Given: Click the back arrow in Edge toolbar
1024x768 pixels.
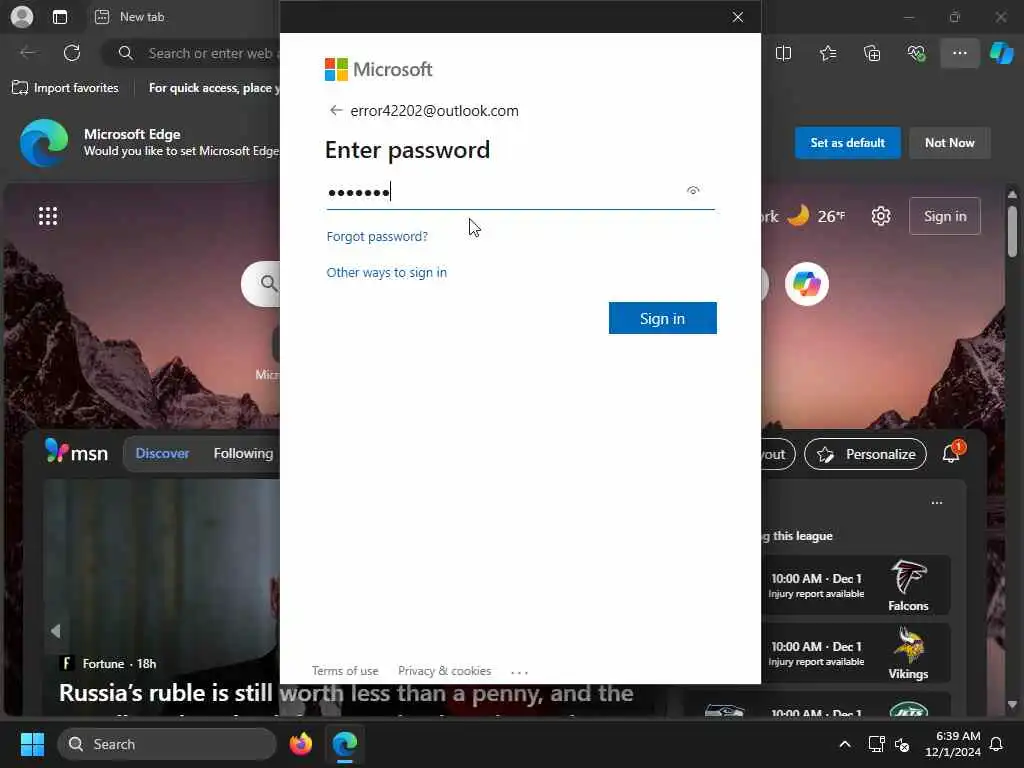Looking at the screenshot, I should [x=27, y=53].
